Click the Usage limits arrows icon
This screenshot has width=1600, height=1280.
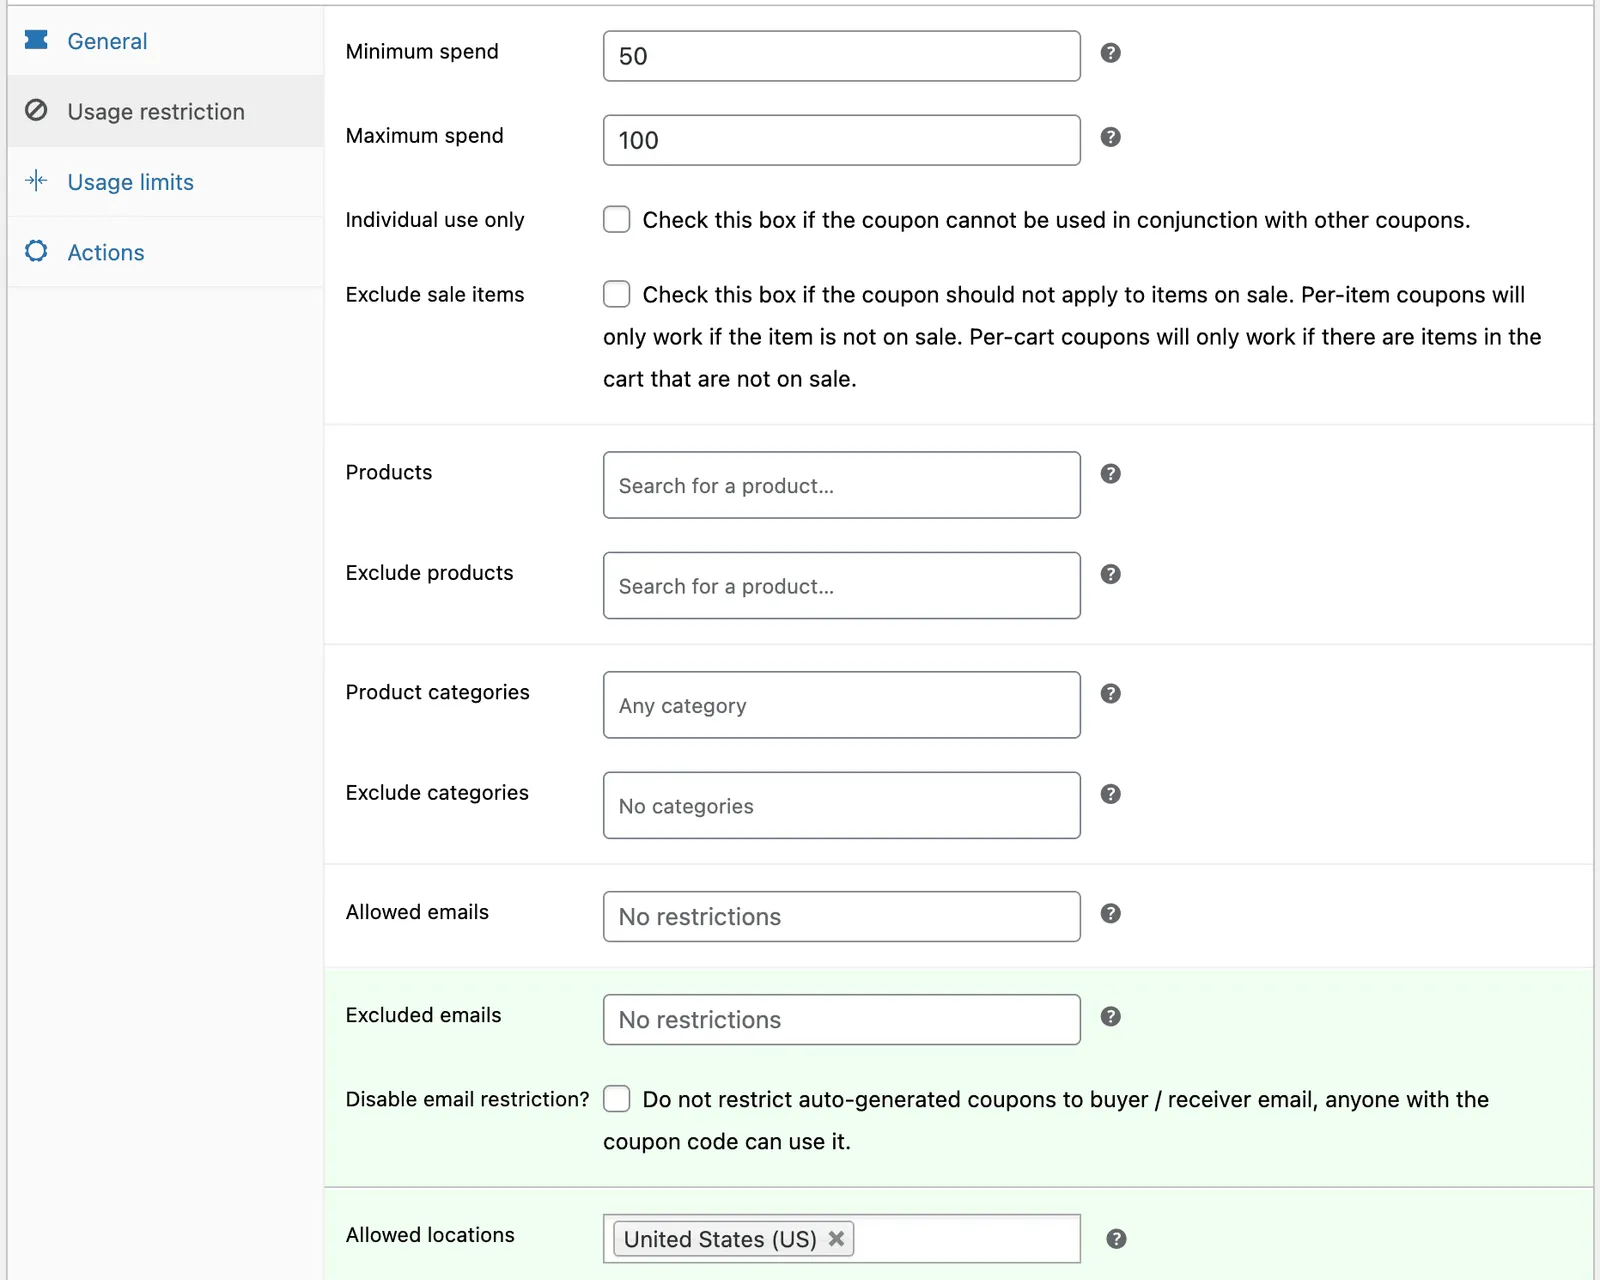pos(36,180)
